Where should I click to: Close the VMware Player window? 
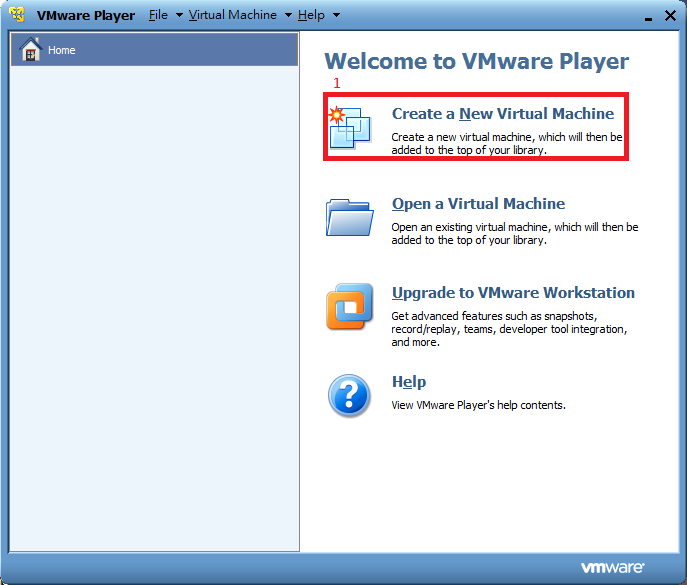tap(670, 16)
